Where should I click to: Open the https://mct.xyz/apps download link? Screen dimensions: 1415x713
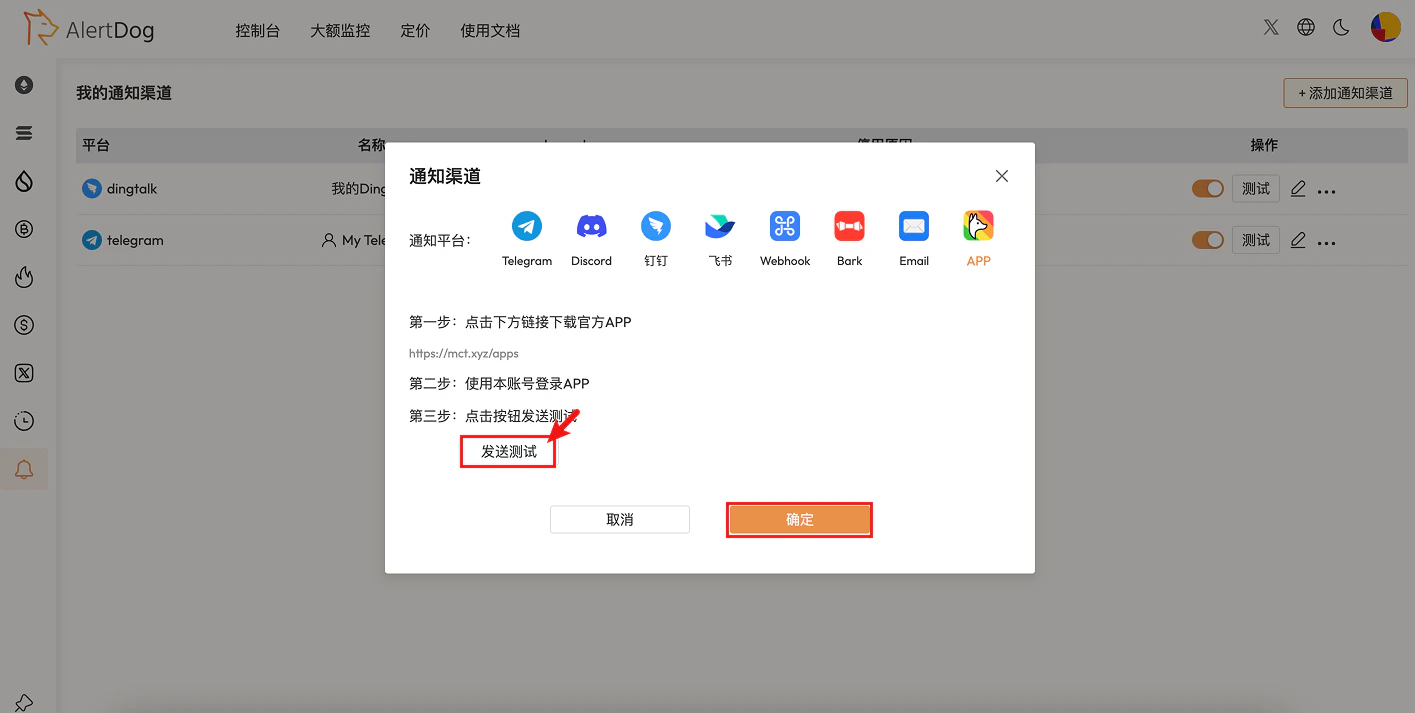click(x=463, y=353)
